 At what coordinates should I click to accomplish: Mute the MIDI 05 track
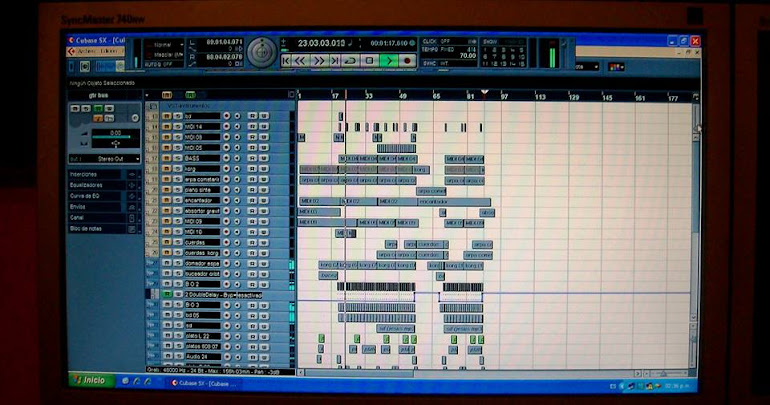tap(167, 147)
